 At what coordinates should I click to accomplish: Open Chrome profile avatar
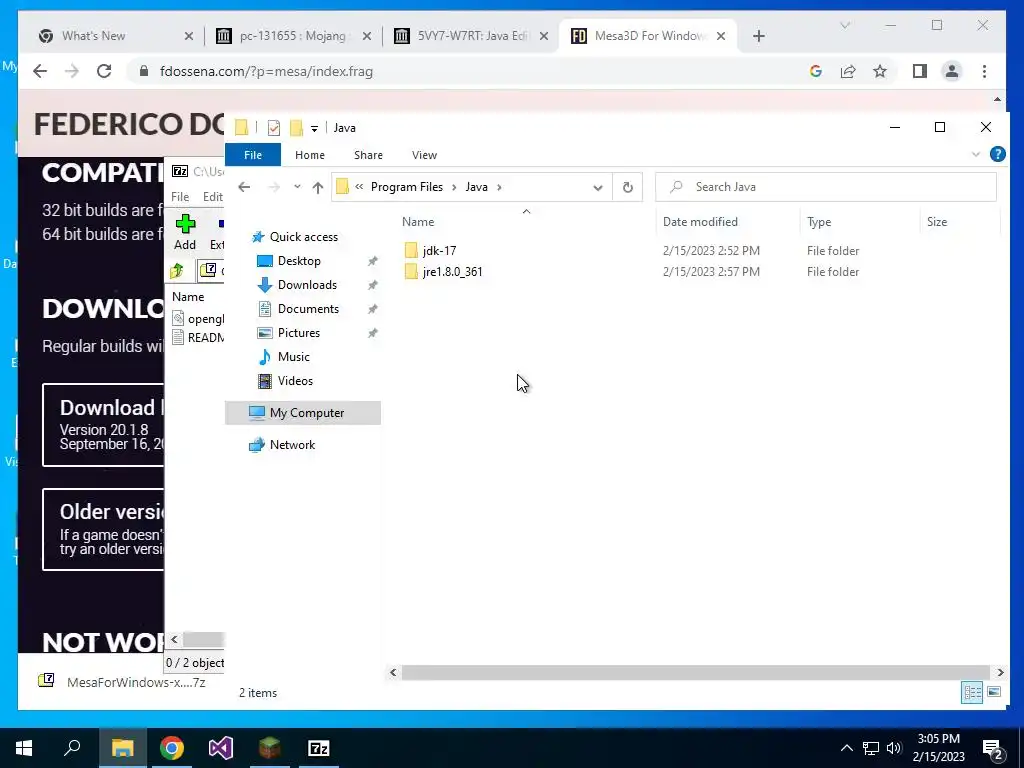tap(952, 71)
